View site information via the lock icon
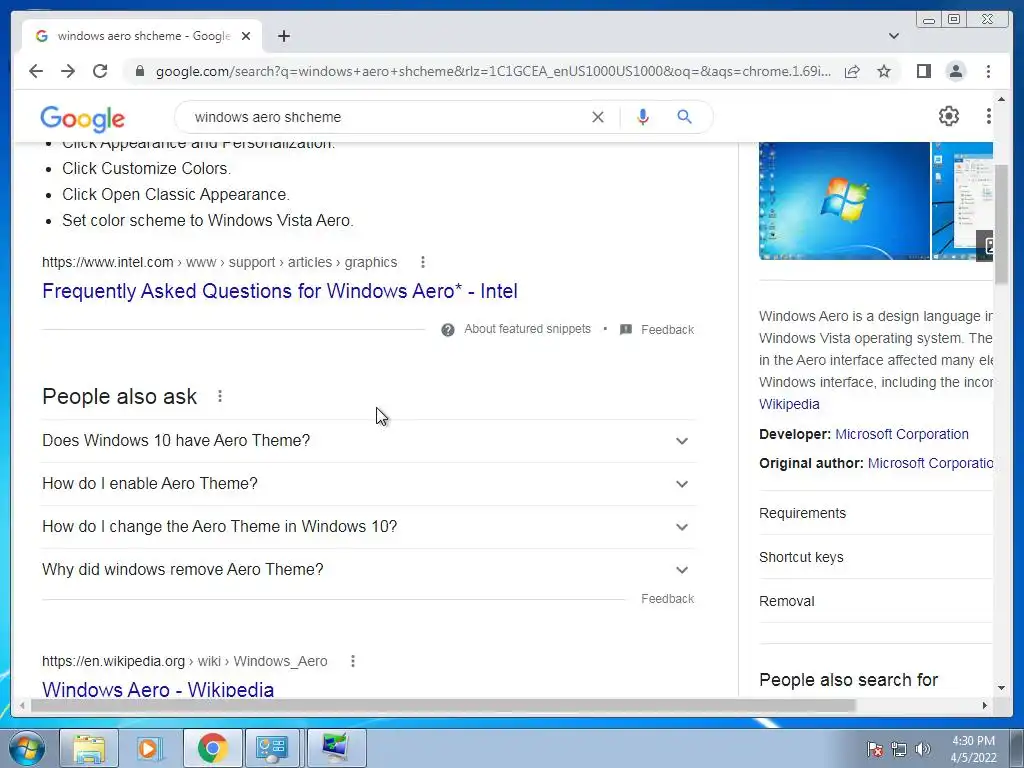This screenshot has width=1024, height=768. (x=139, y=71)
